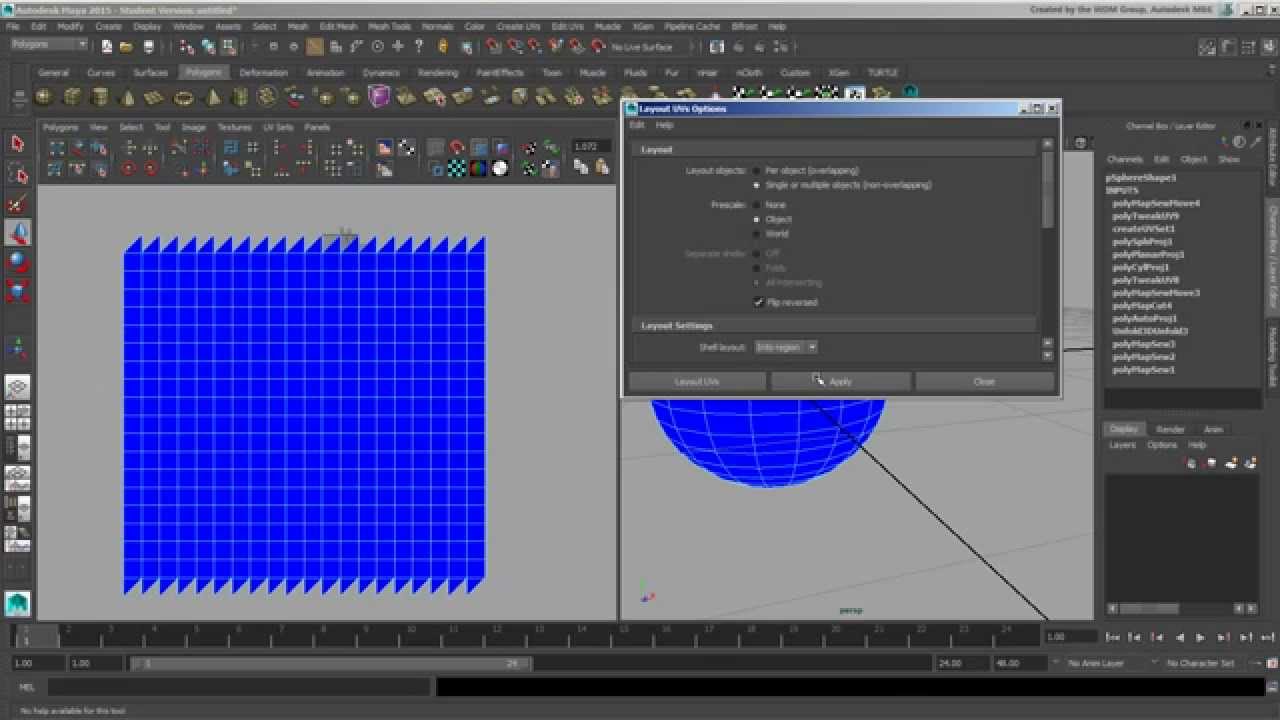The height and width of the screenshot is (720, 1280).
Task: Open the Edit UVs menu
Action: click(567, 27)
